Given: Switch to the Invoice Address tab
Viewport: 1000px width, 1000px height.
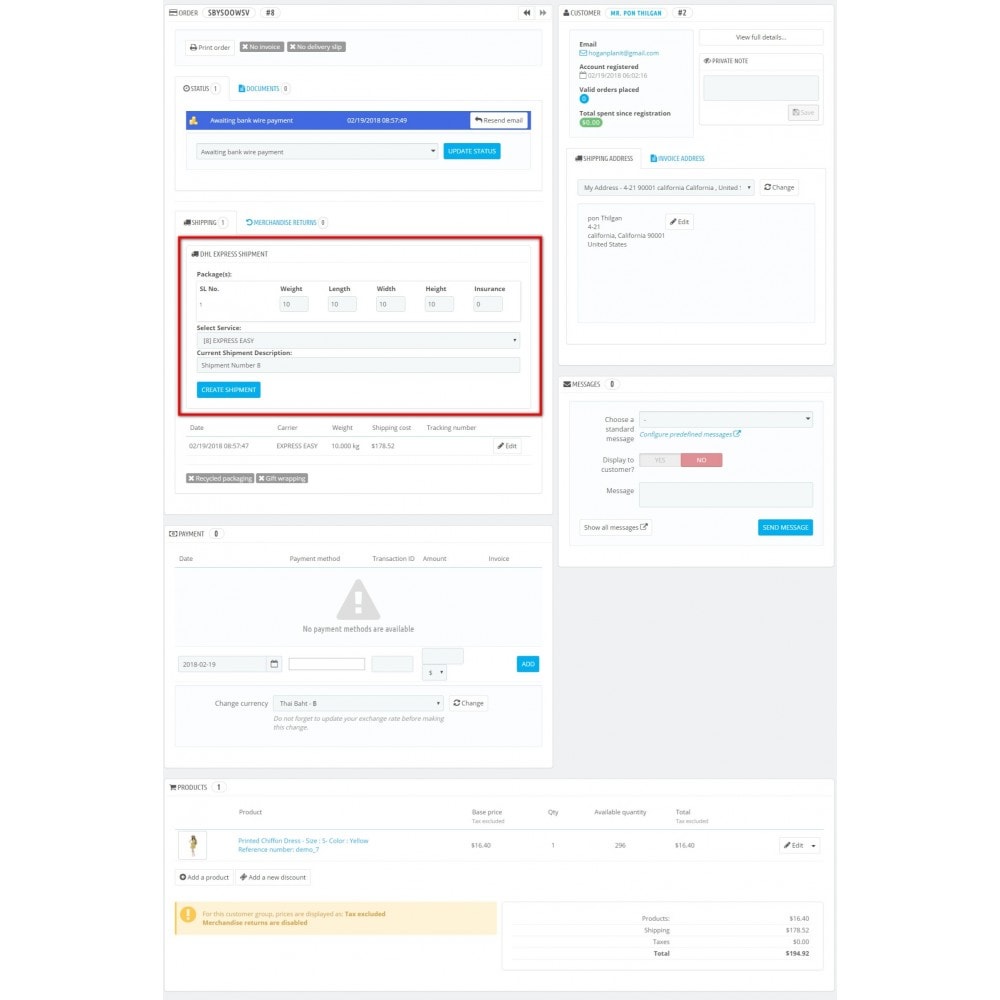Looking at the screenshot, I should click(677, 158).
